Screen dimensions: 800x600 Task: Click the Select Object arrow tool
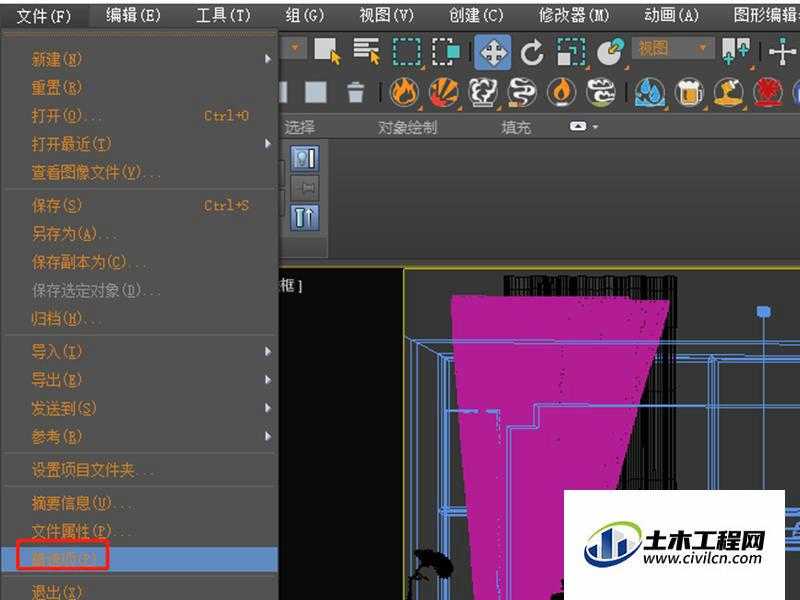pos(327,52)
